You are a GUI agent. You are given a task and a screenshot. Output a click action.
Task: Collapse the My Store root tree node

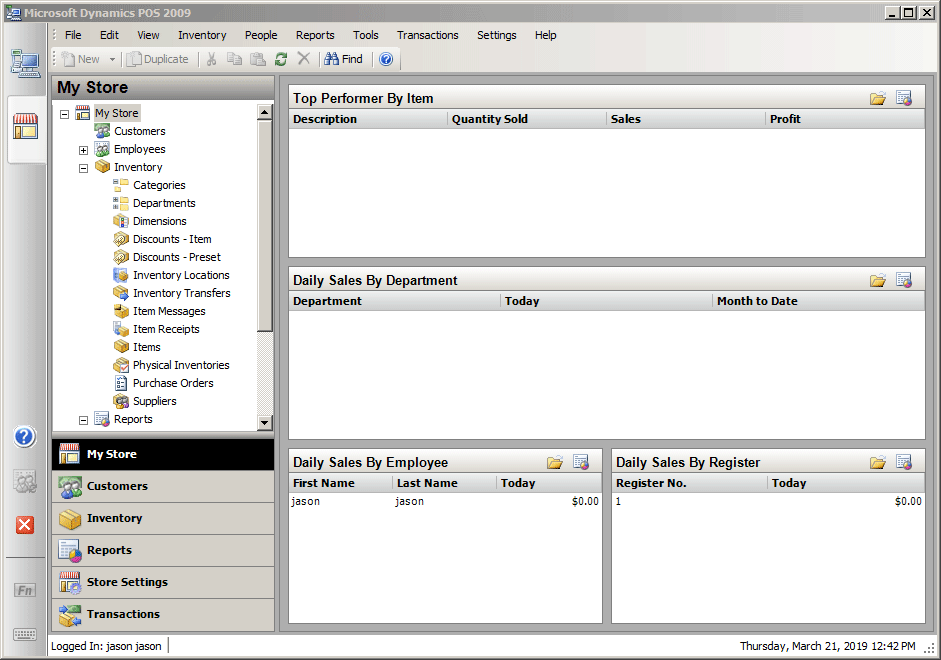tap(64, 114)
